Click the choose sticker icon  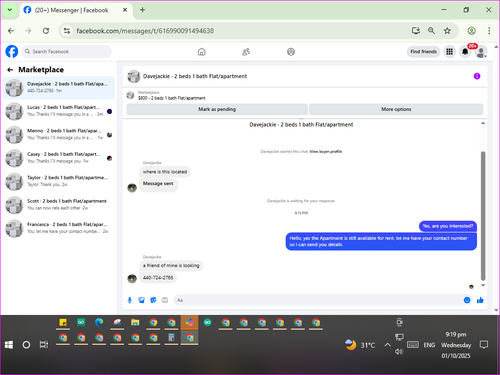coord(153,300)
